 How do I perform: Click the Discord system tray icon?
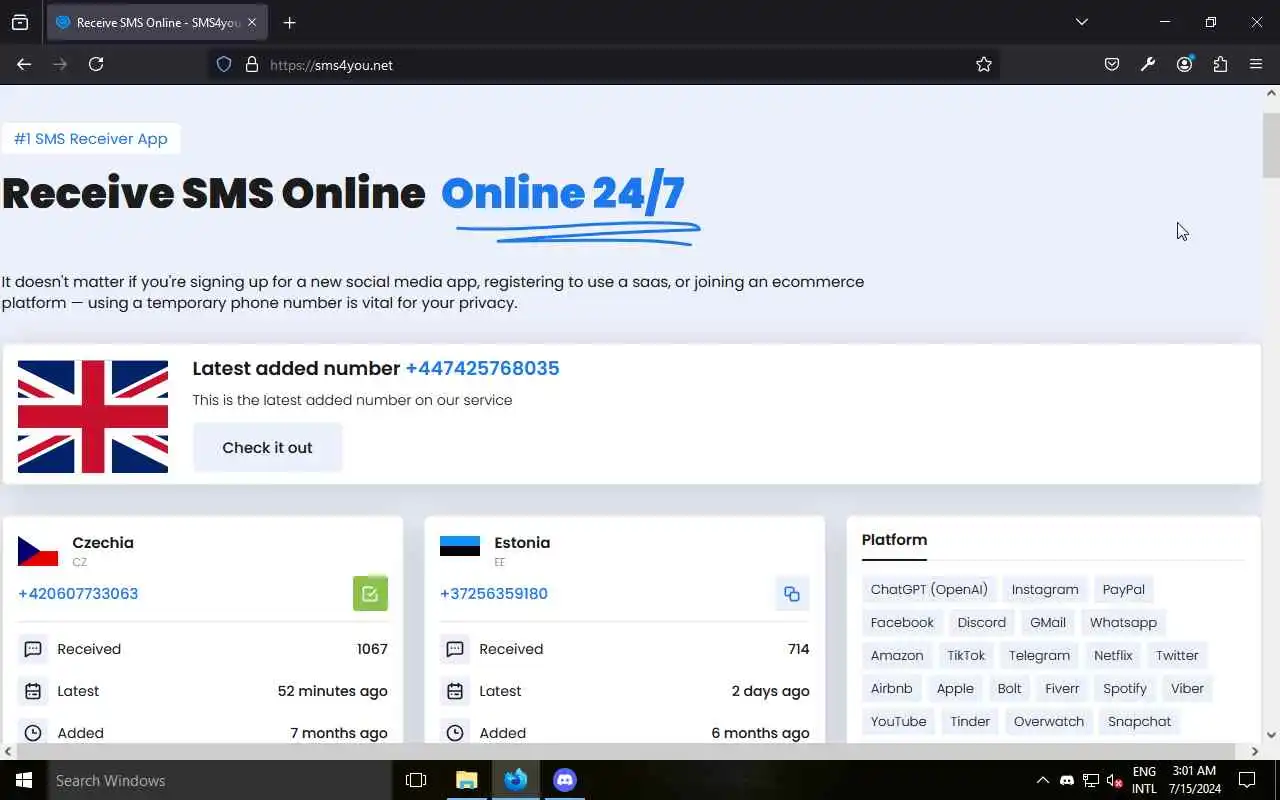[x=1067, y=780]
